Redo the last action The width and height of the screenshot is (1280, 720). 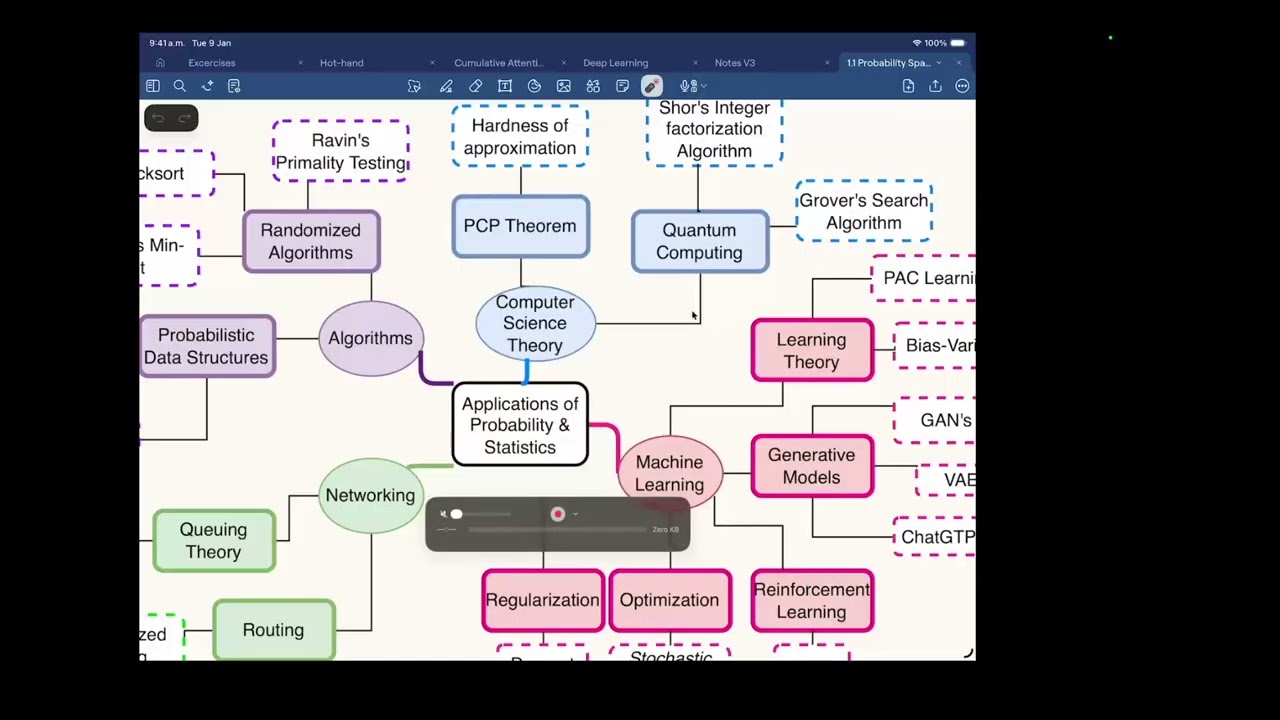[184, 118]
